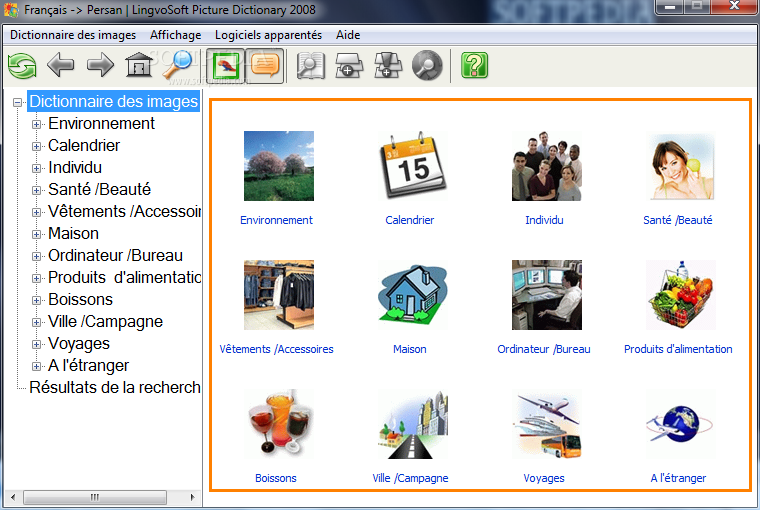Click the A l'étranger link label

click(678, 478)
